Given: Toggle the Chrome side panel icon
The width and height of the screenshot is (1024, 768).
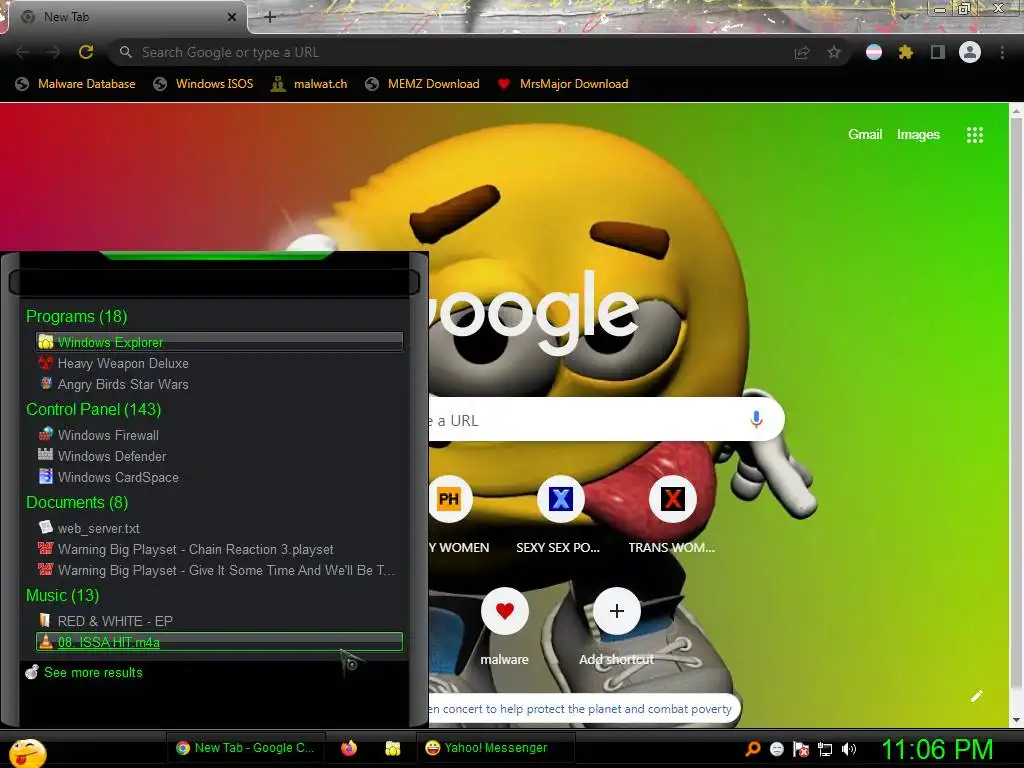Looking at the screenshot, I should click(x=938, y=52).
